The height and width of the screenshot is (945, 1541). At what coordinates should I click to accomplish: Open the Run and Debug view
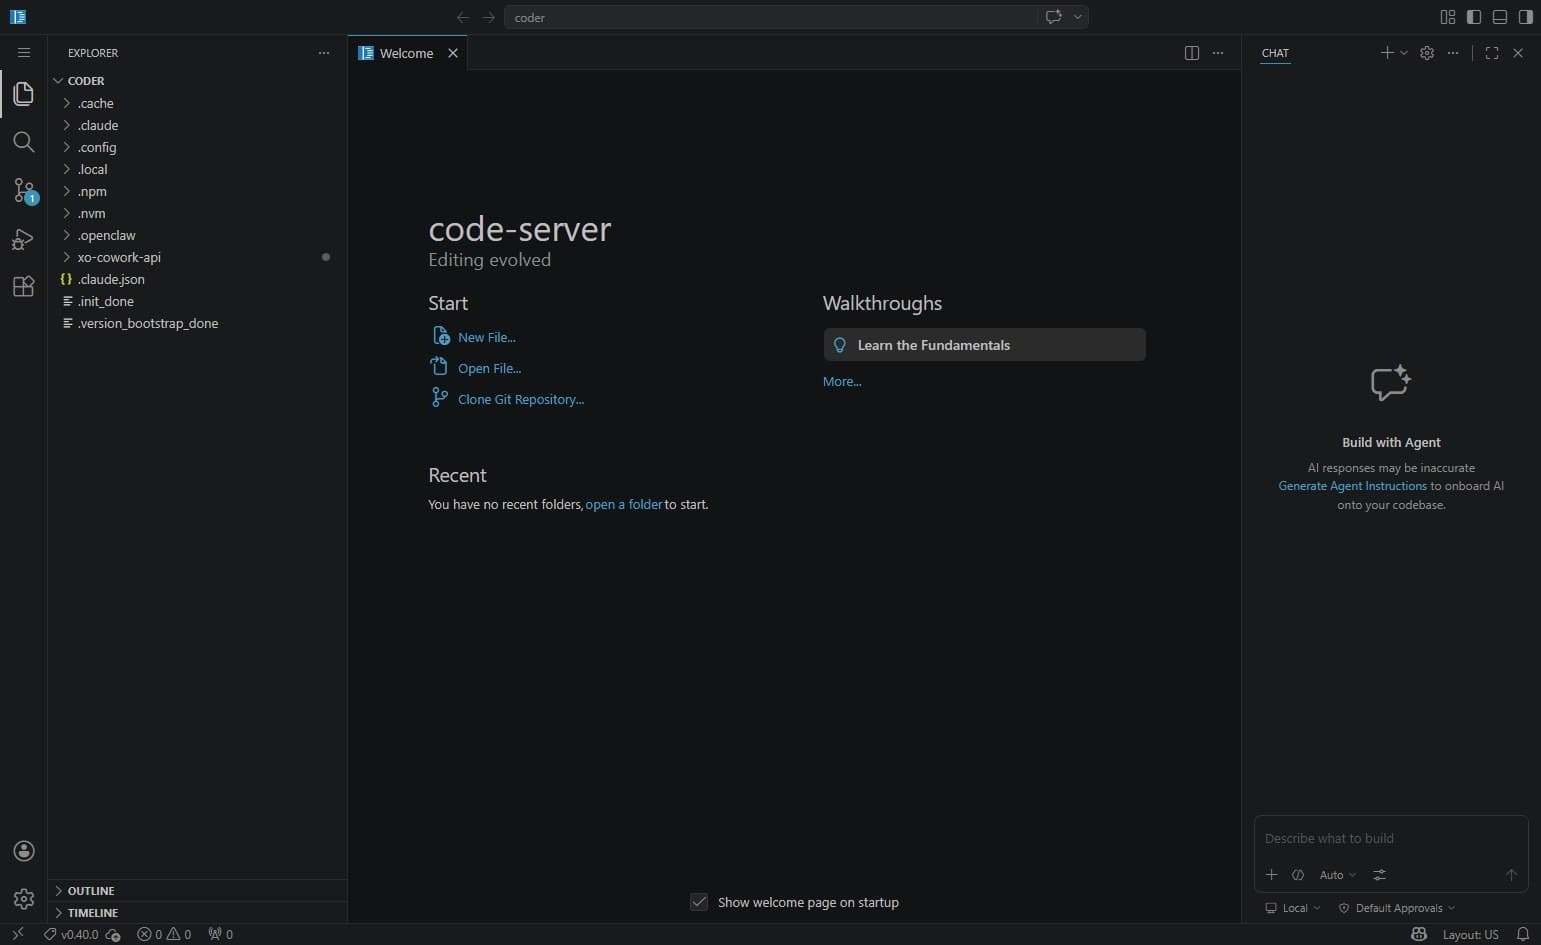point(24,239)
